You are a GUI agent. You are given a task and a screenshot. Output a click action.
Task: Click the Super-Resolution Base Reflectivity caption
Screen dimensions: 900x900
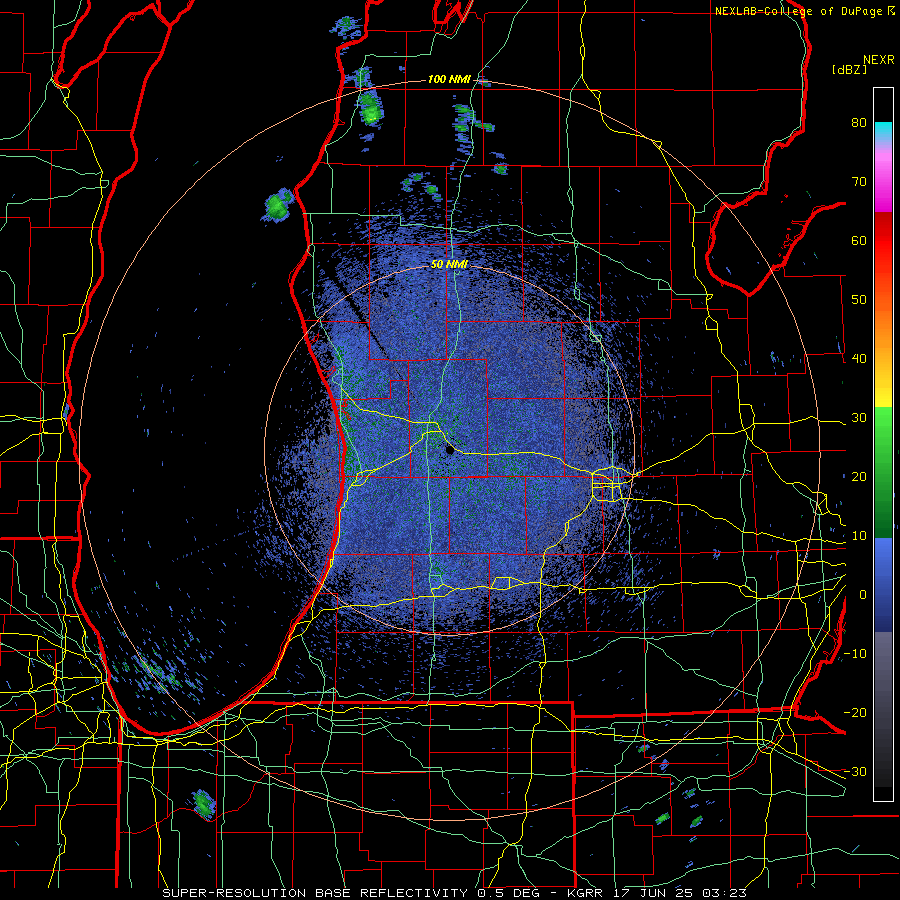[x=455, y=893]
